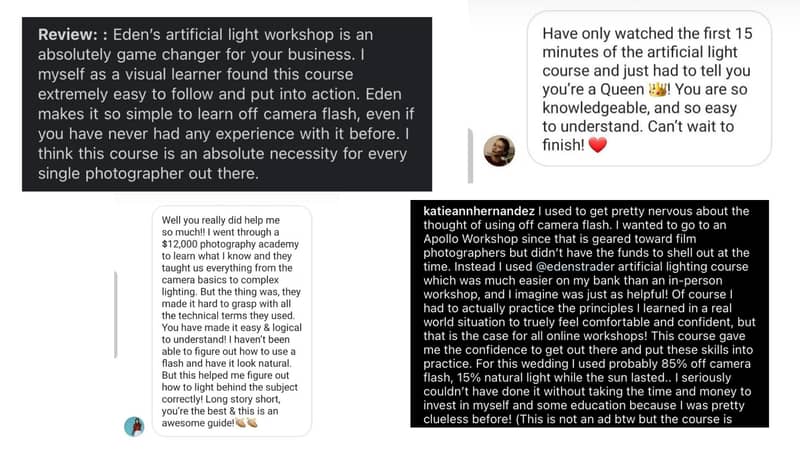Click 'single photographer out there.' review ending
The image size is (800, 450).
point(148,173)
